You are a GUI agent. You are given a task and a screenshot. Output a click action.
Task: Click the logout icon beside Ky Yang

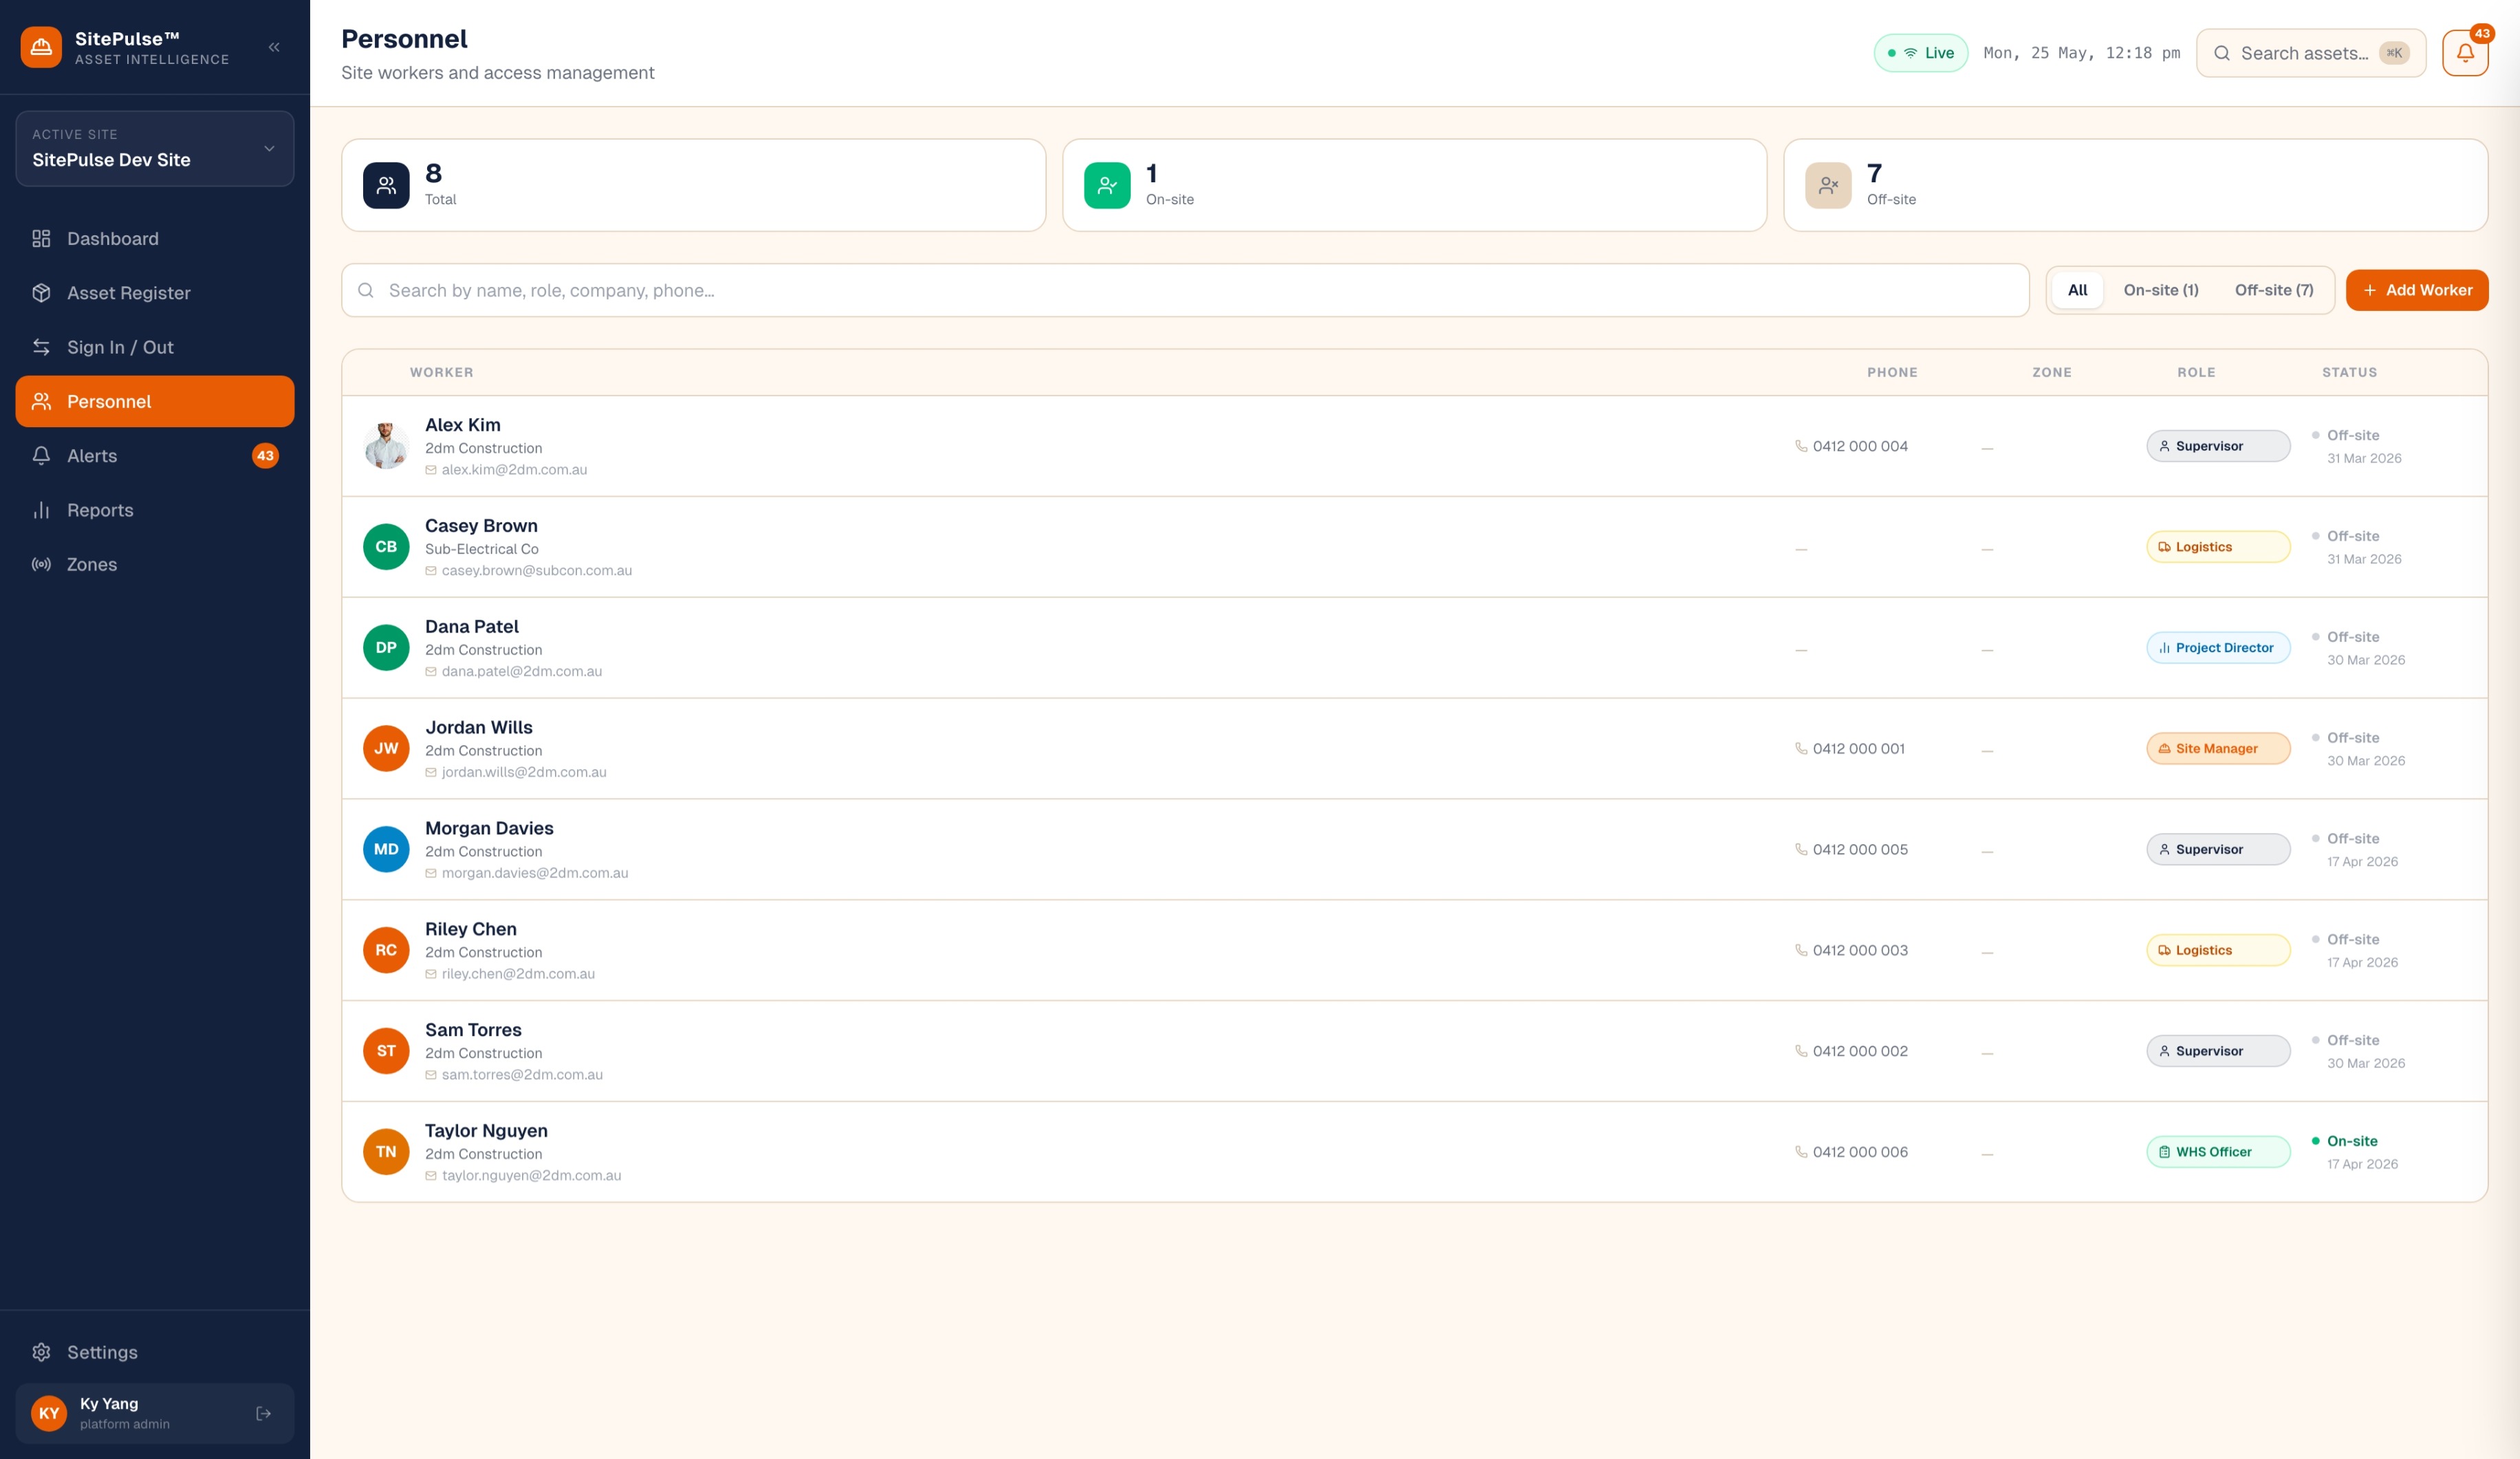tap(263, 1413)
